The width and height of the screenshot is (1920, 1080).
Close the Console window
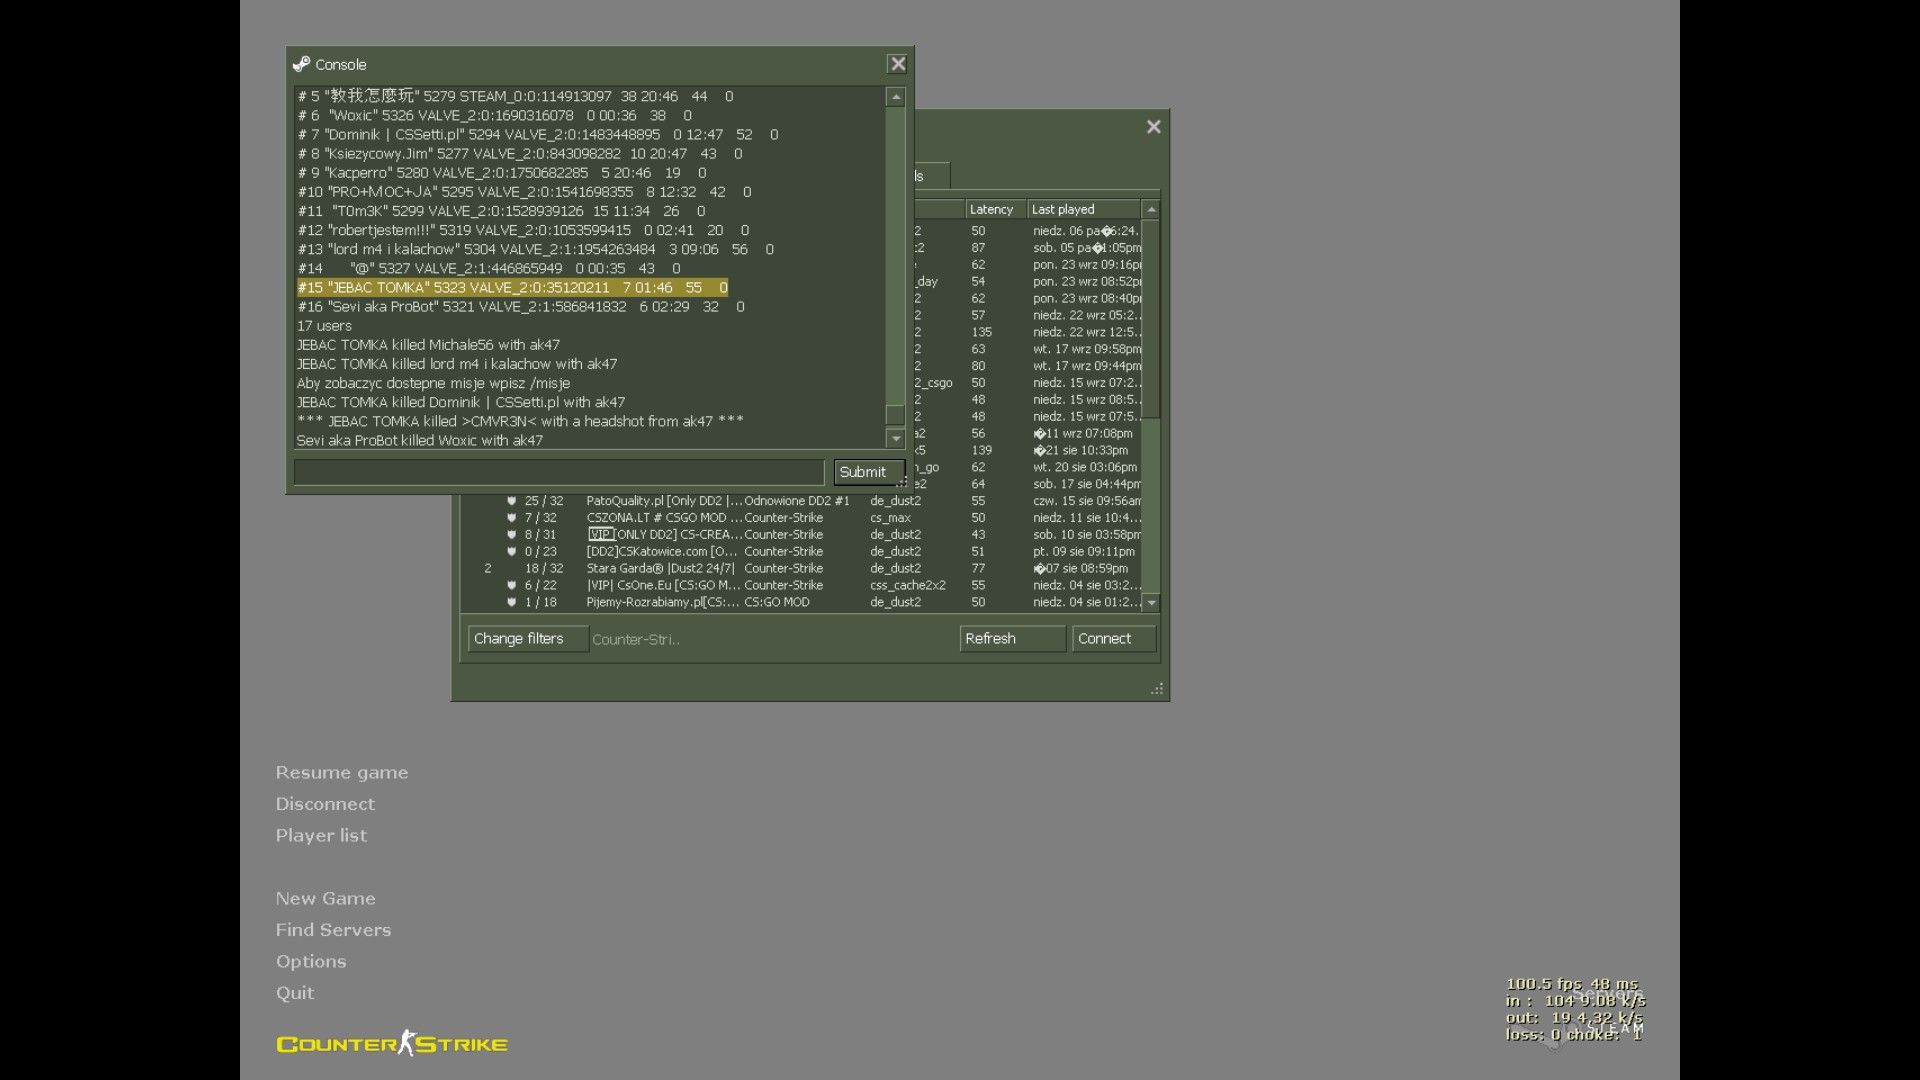click(x=897, y=64)
